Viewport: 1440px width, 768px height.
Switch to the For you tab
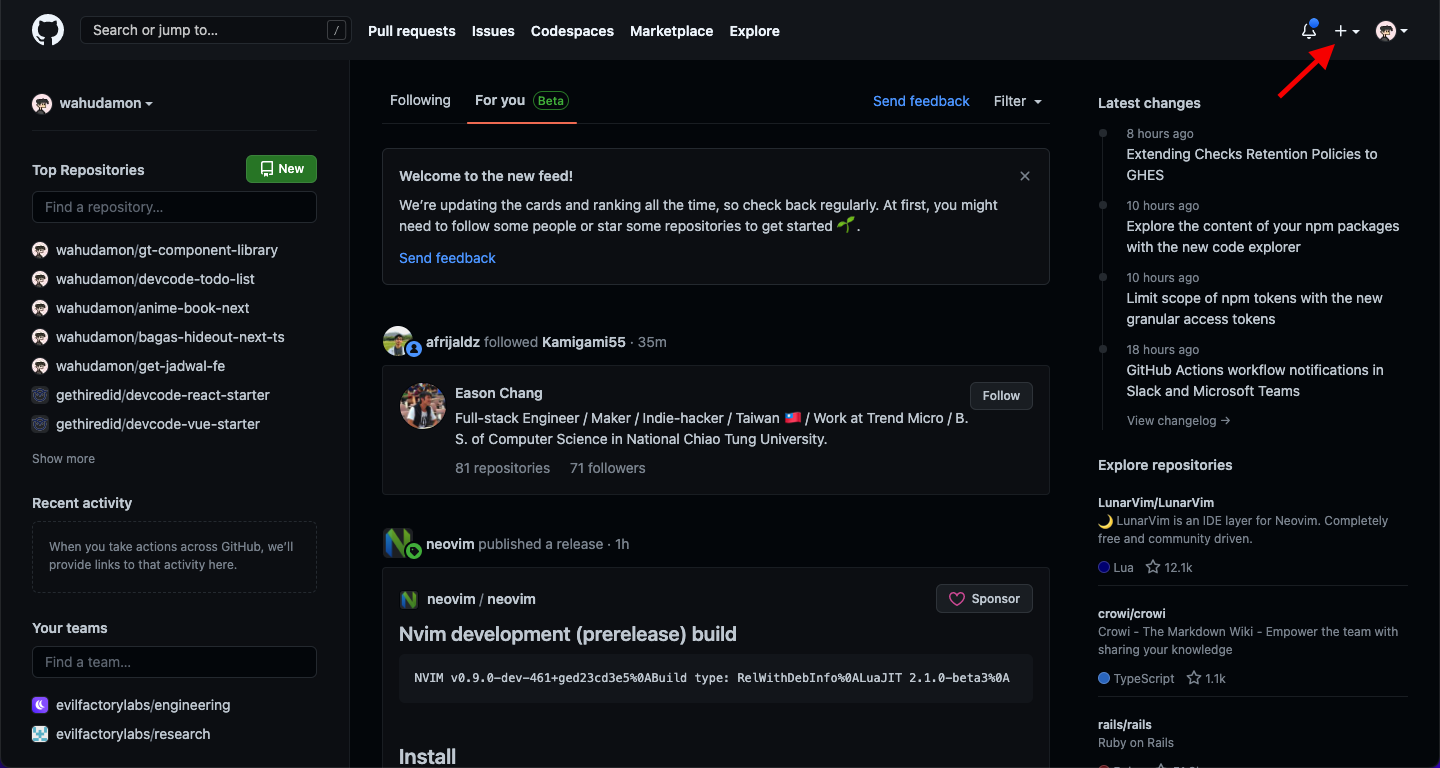[522, 100]
